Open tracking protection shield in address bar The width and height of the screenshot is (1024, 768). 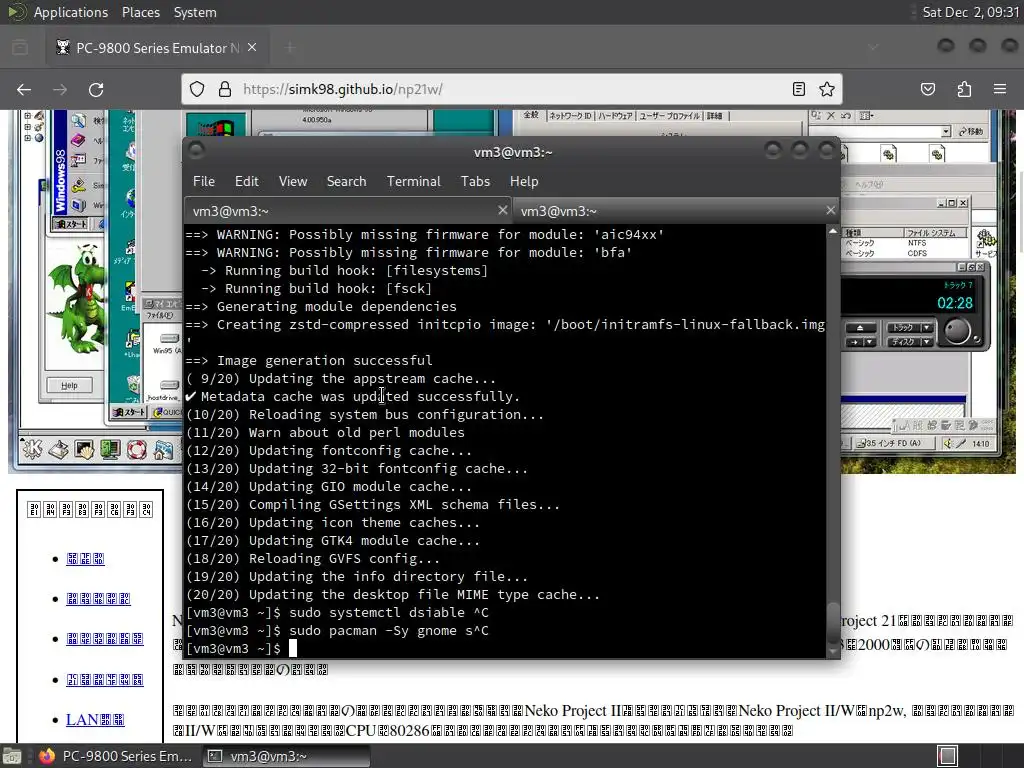click(x=197, y=89)
